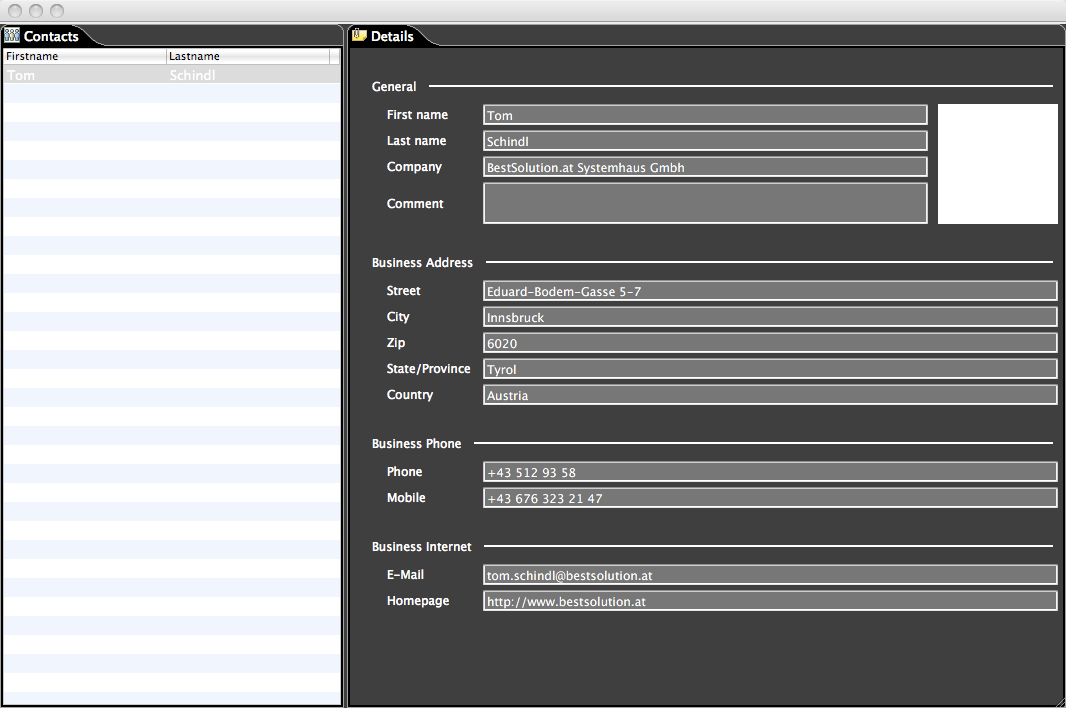
Task: Edit the Last name field
Action: (x=705, y=141)
